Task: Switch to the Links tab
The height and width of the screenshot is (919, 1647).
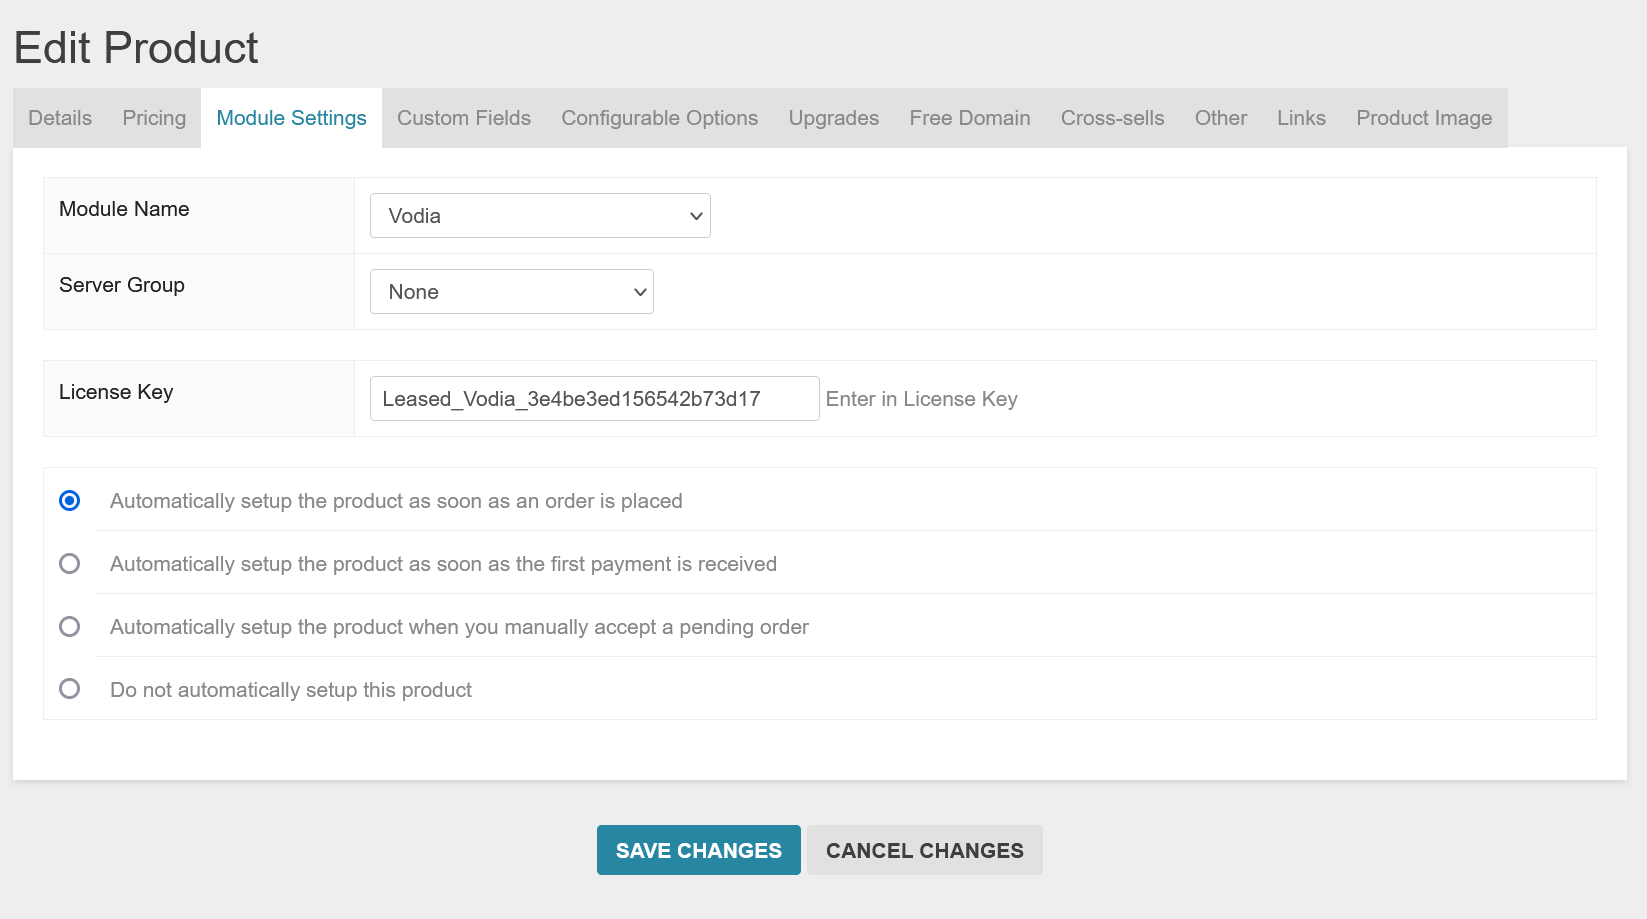Action: (x=1301, y=118)
